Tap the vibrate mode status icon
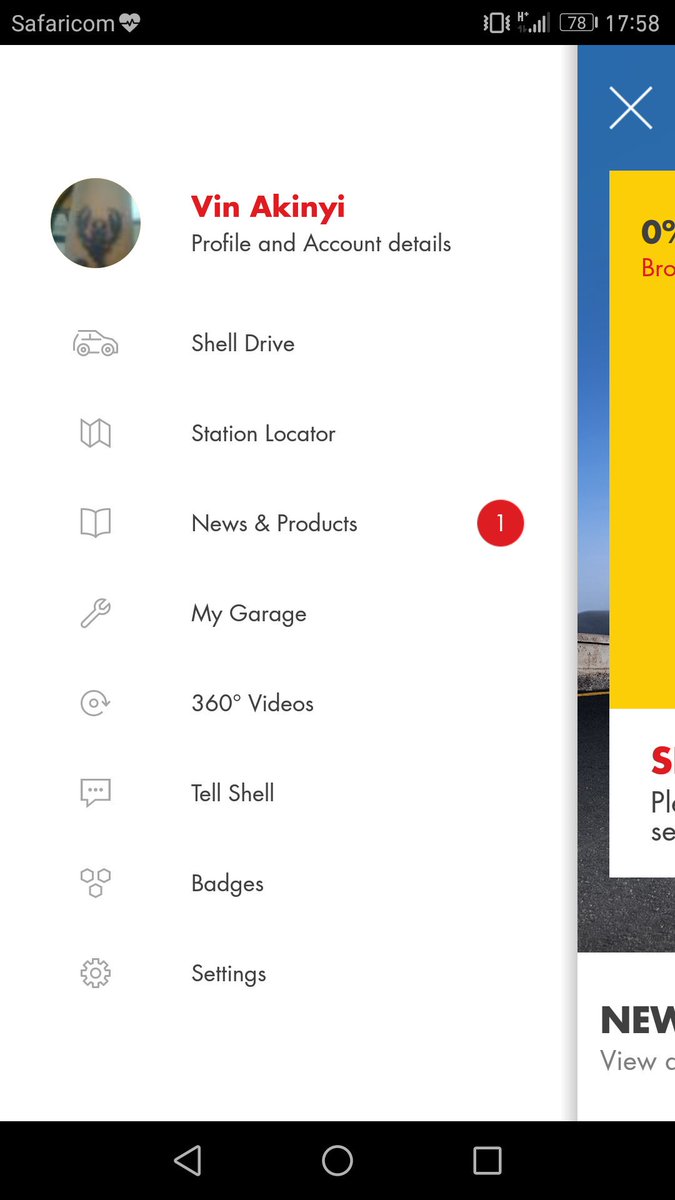The height and width of the screenshot is (1200, 675). pyautogui.click(x=496, y=22)
